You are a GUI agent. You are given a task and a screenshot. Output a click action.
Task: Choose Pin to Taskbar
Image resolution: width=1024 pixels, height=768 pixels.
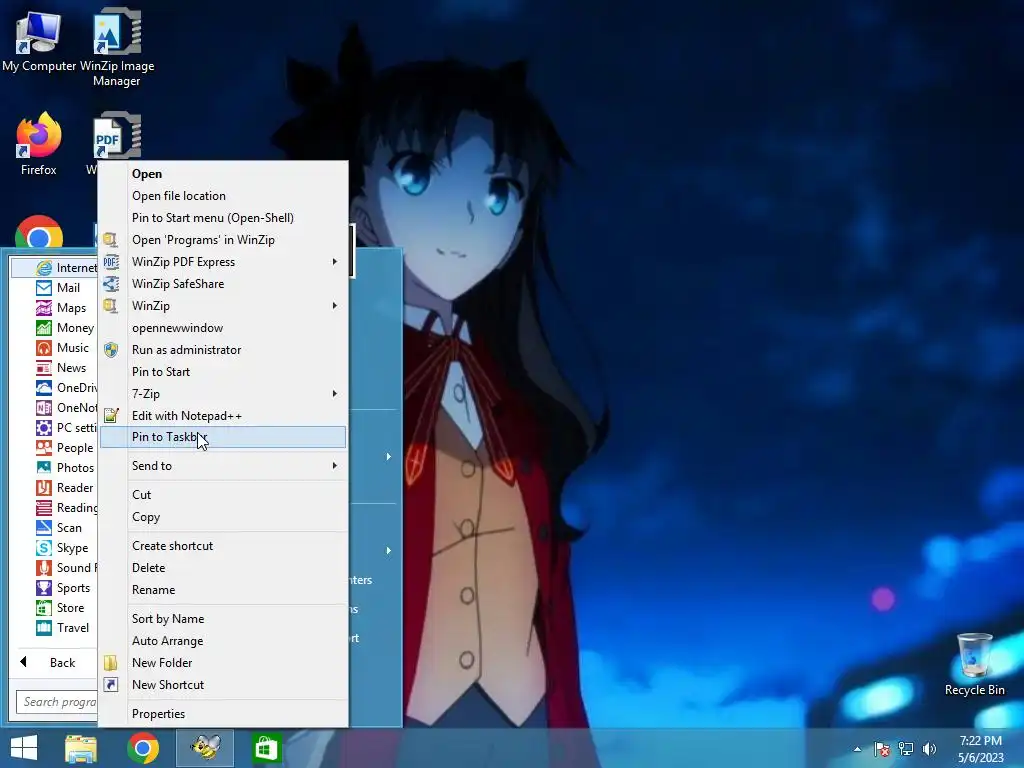tap(223, 437)
